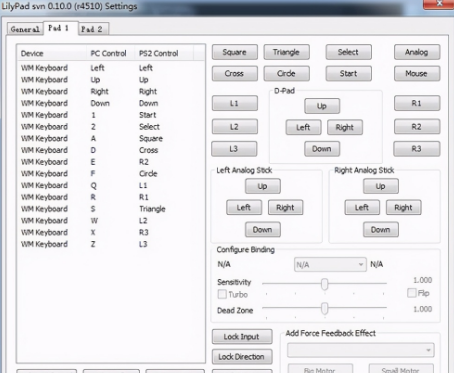This screenshot has width=454, height=373.
Task: Click Left Analog Stick Right button
Action: [x=286, y=208]
